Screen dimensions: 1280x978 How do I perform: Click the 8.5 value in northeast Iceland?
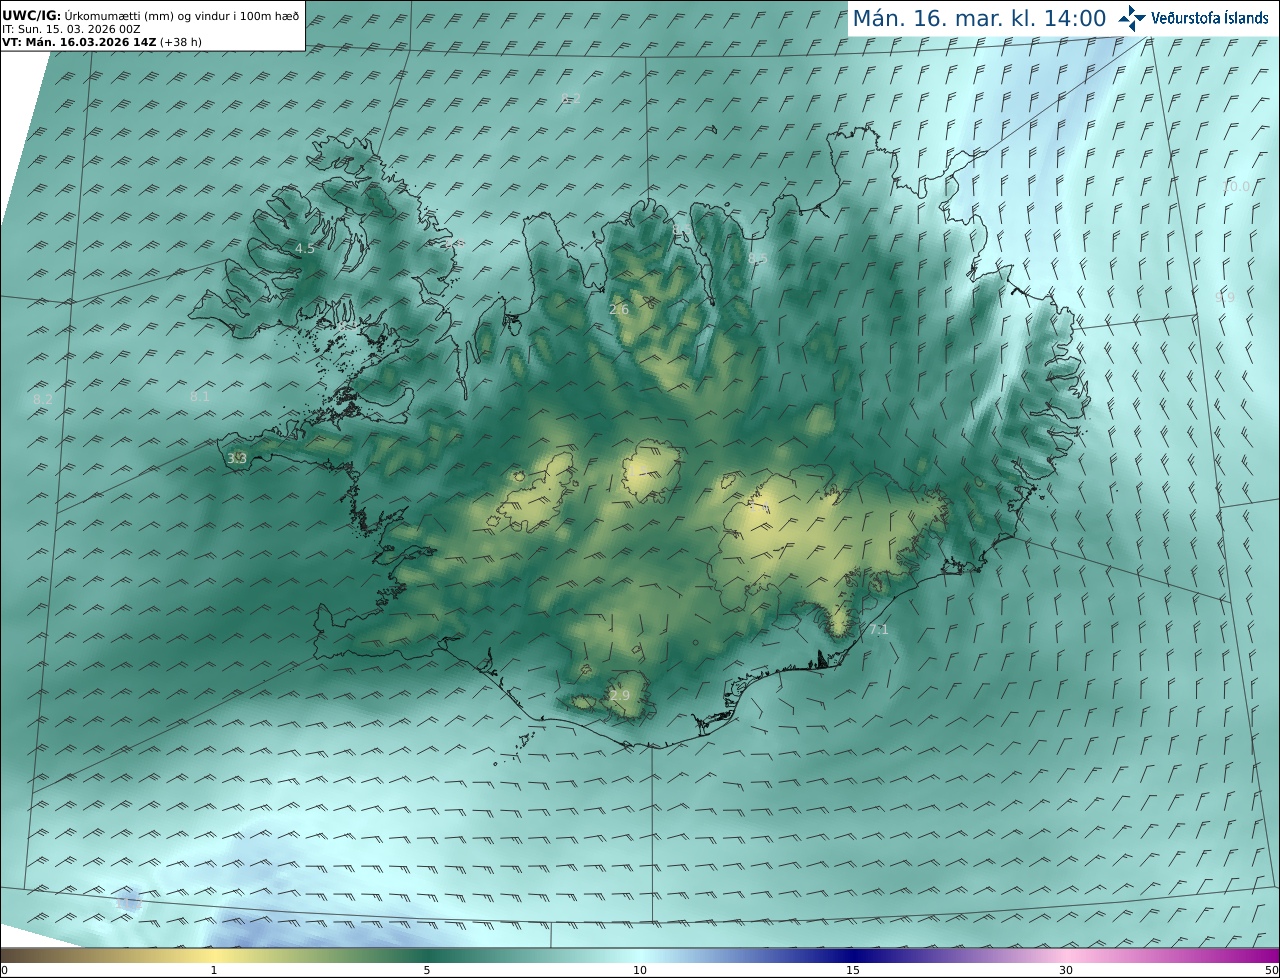[x=758, y=259]
